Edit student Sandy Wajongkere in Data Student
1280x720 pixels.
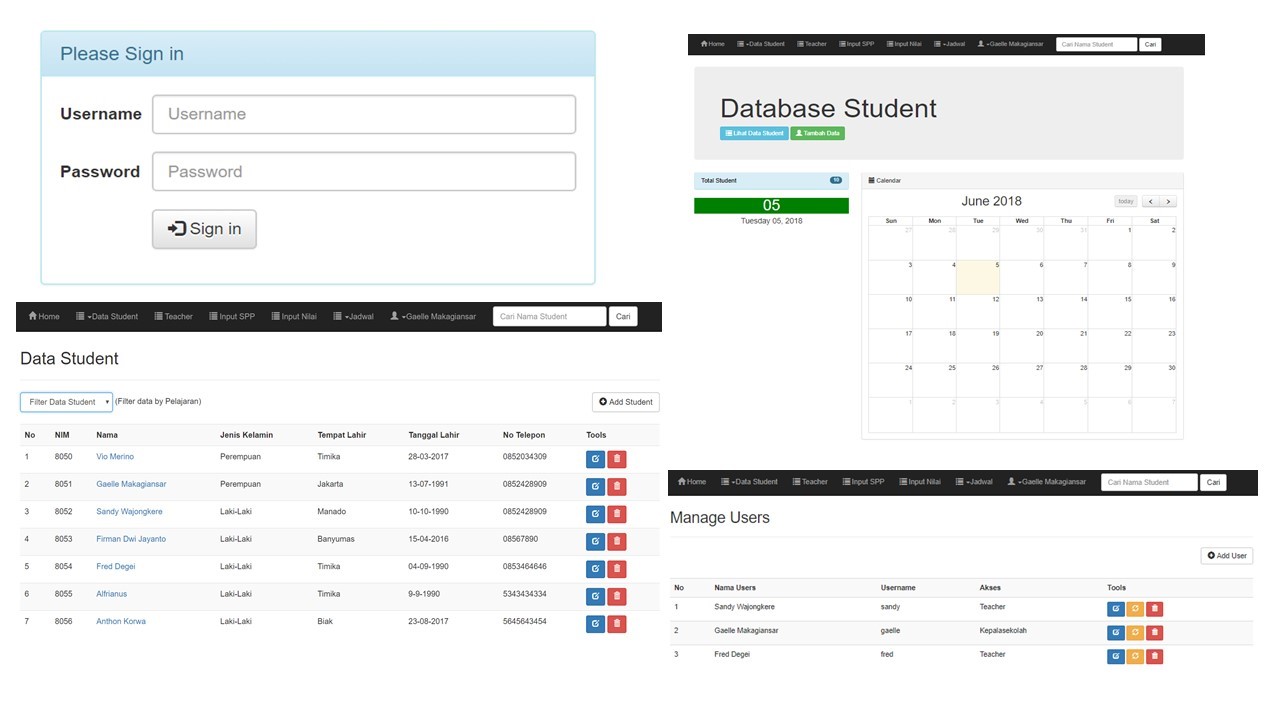[x=595, y=514]
